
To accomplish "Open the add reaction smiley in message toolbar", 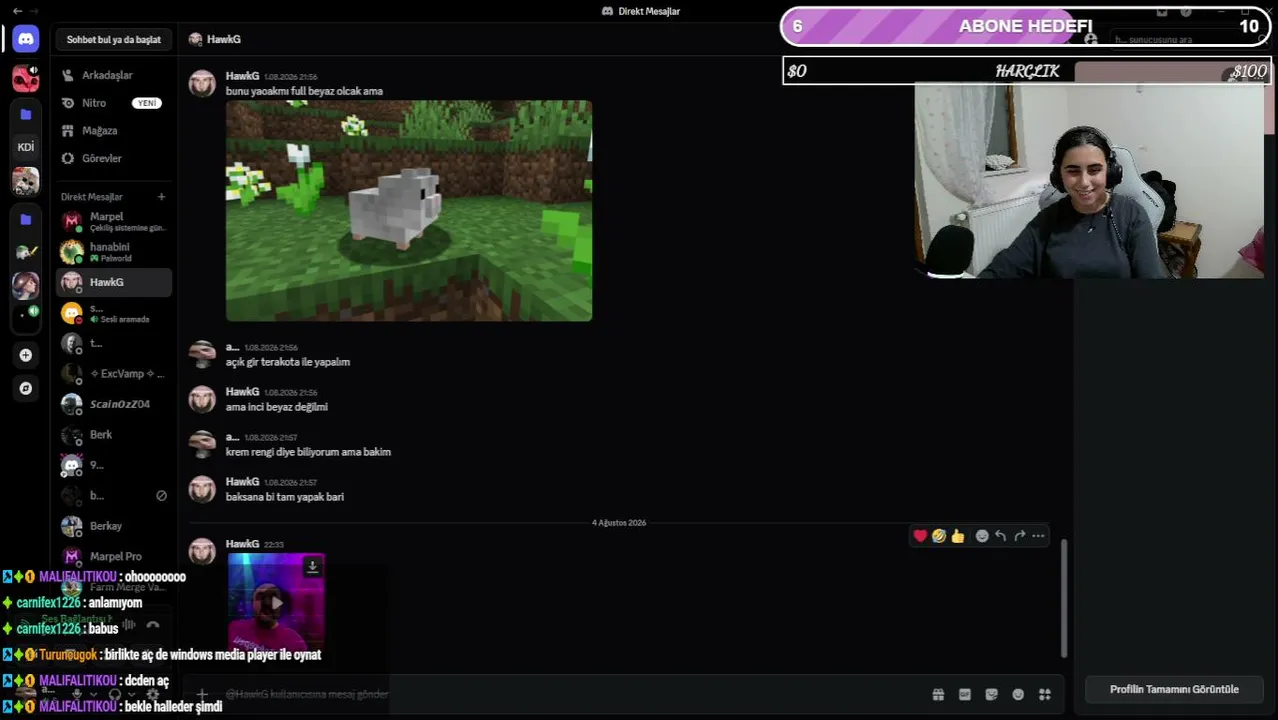I will click(x=982, y=536).
